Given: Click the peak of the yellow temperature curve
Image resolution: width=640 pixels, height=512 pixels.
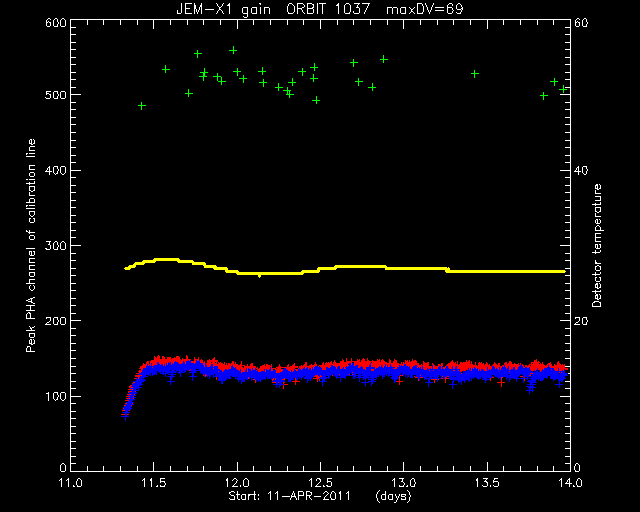Looking at the screenshot, I should (166, 259).
